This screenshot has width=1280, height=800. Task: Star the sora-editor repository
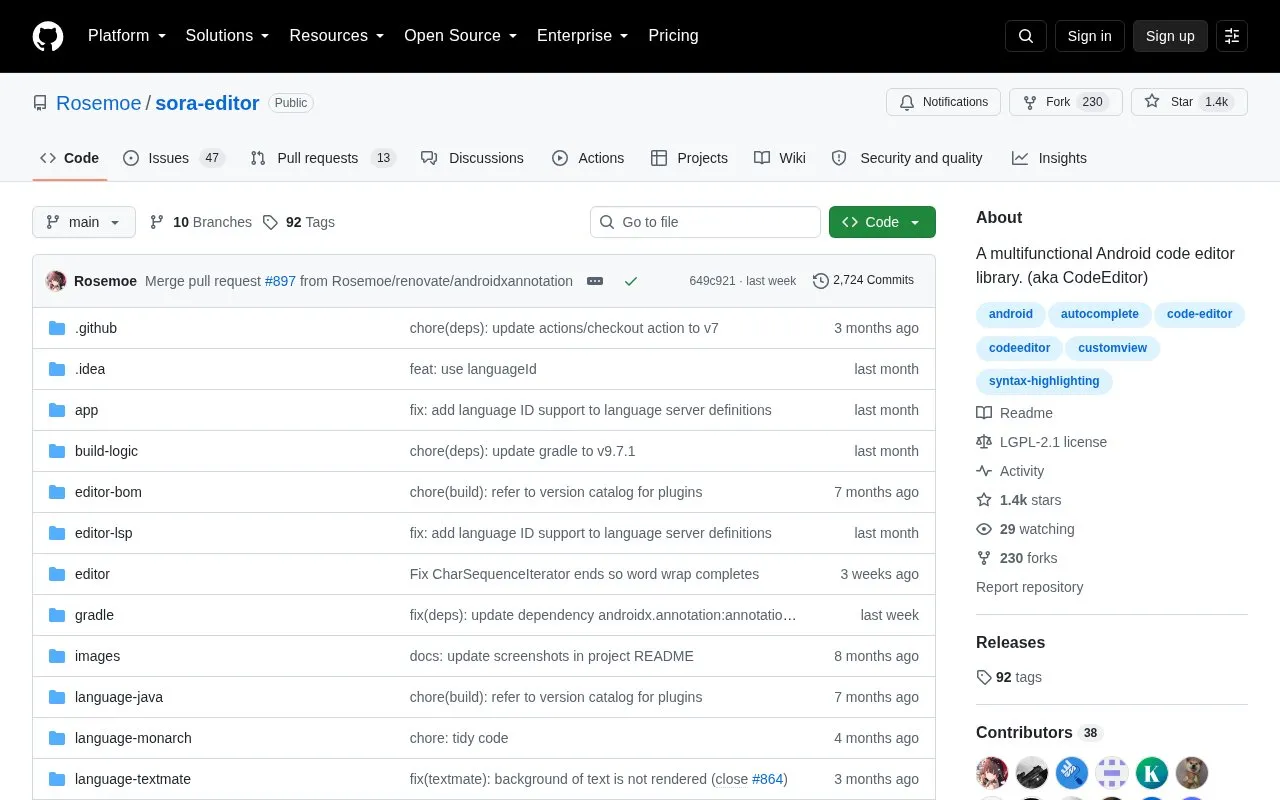pyautogui.click(x=1189, y=102)
